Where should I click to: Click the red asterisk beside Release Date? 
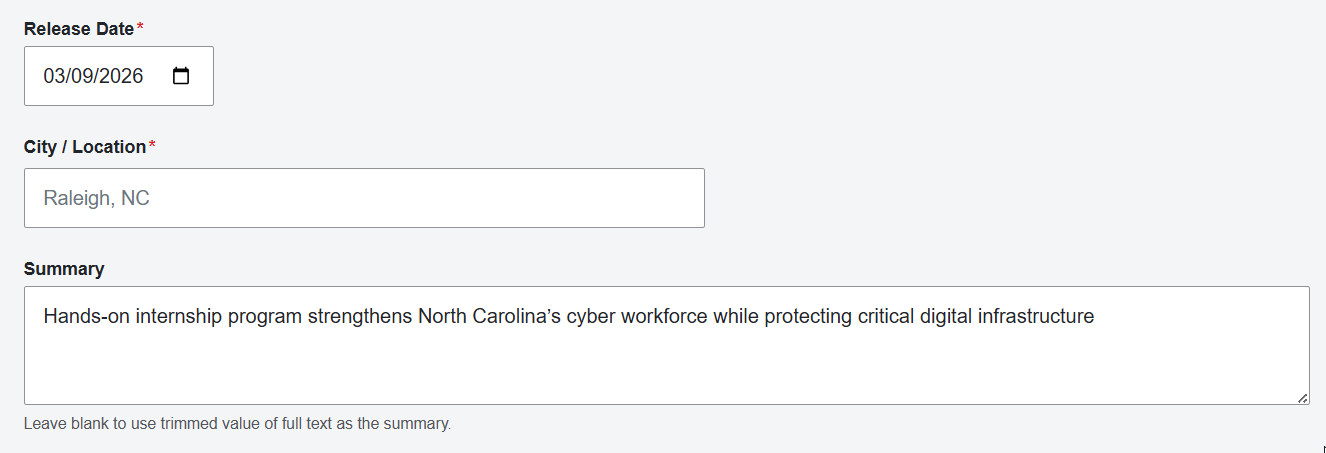pos(140,29)
